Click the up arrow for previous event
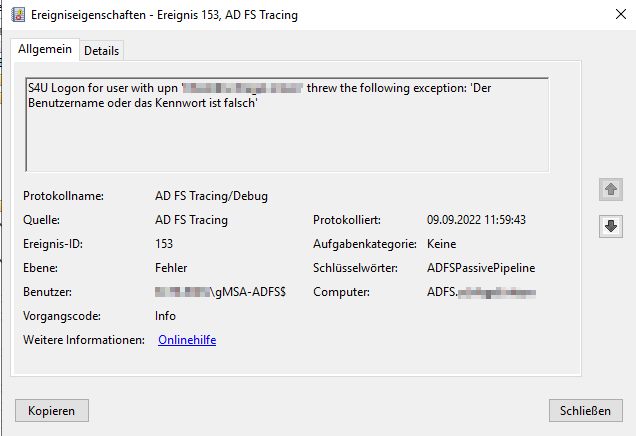Image resolution: width=636 pixels, height=436 pixels. pos(610,189)
